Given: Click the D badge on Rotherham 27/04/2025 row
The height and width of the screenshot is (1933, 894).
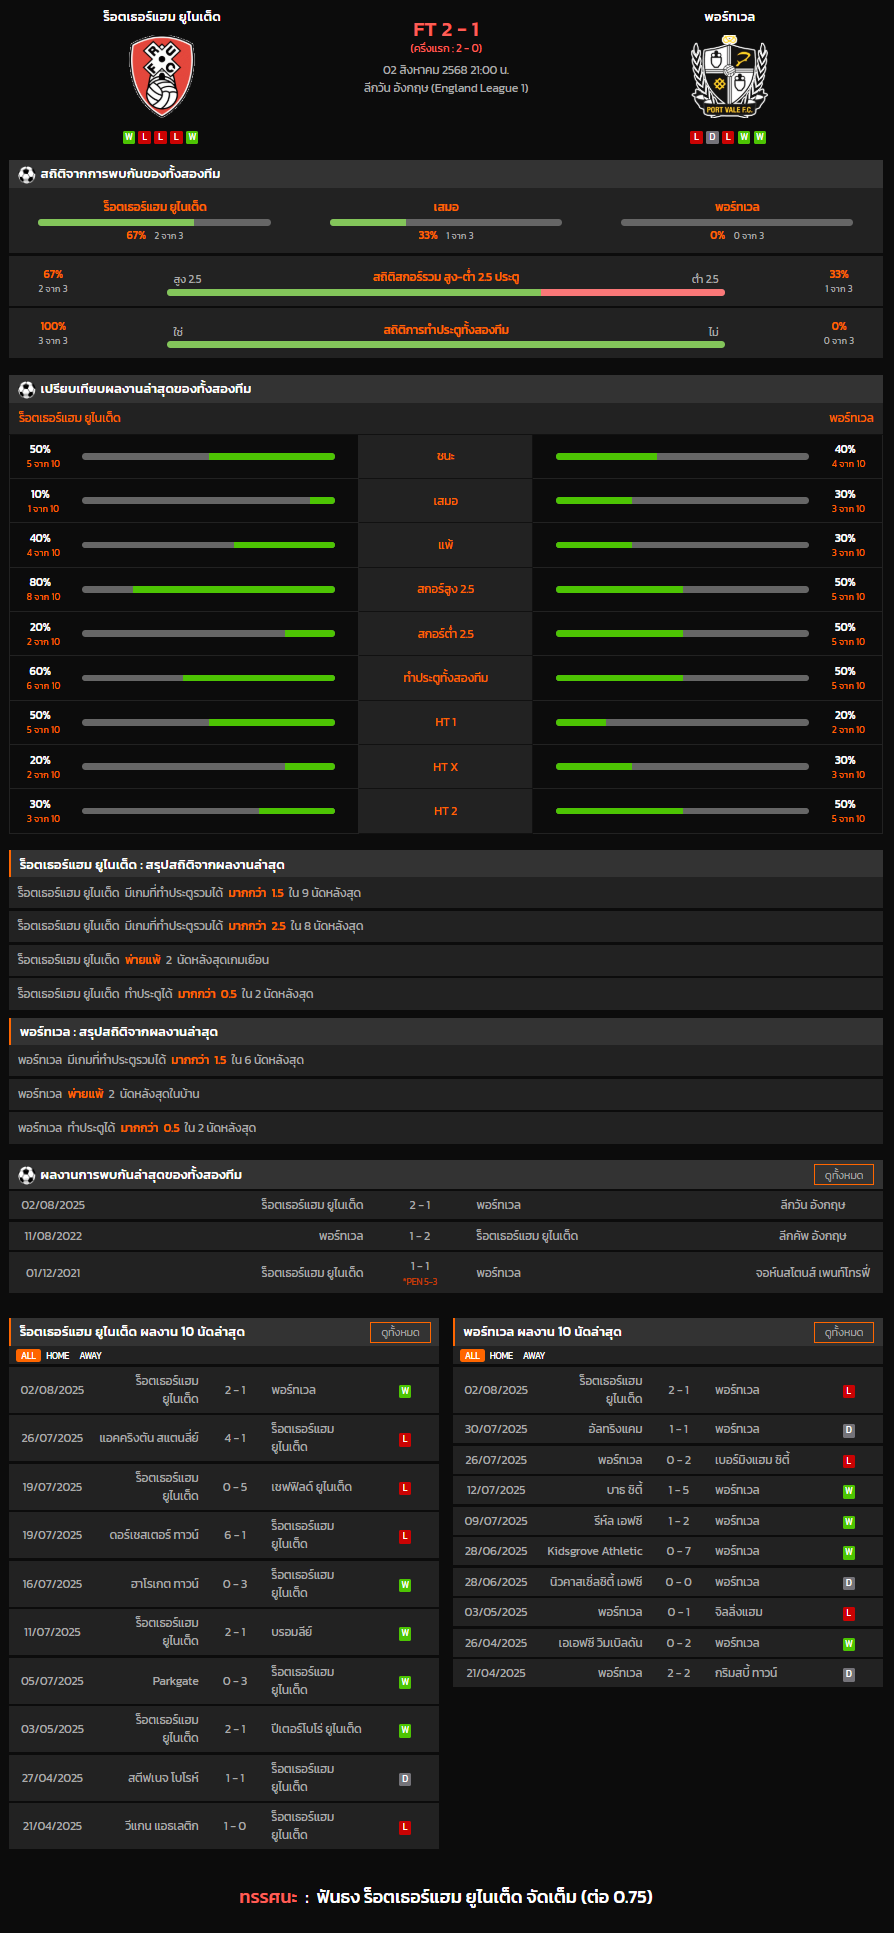Looking at the screenshot, I should [405, 1779].
